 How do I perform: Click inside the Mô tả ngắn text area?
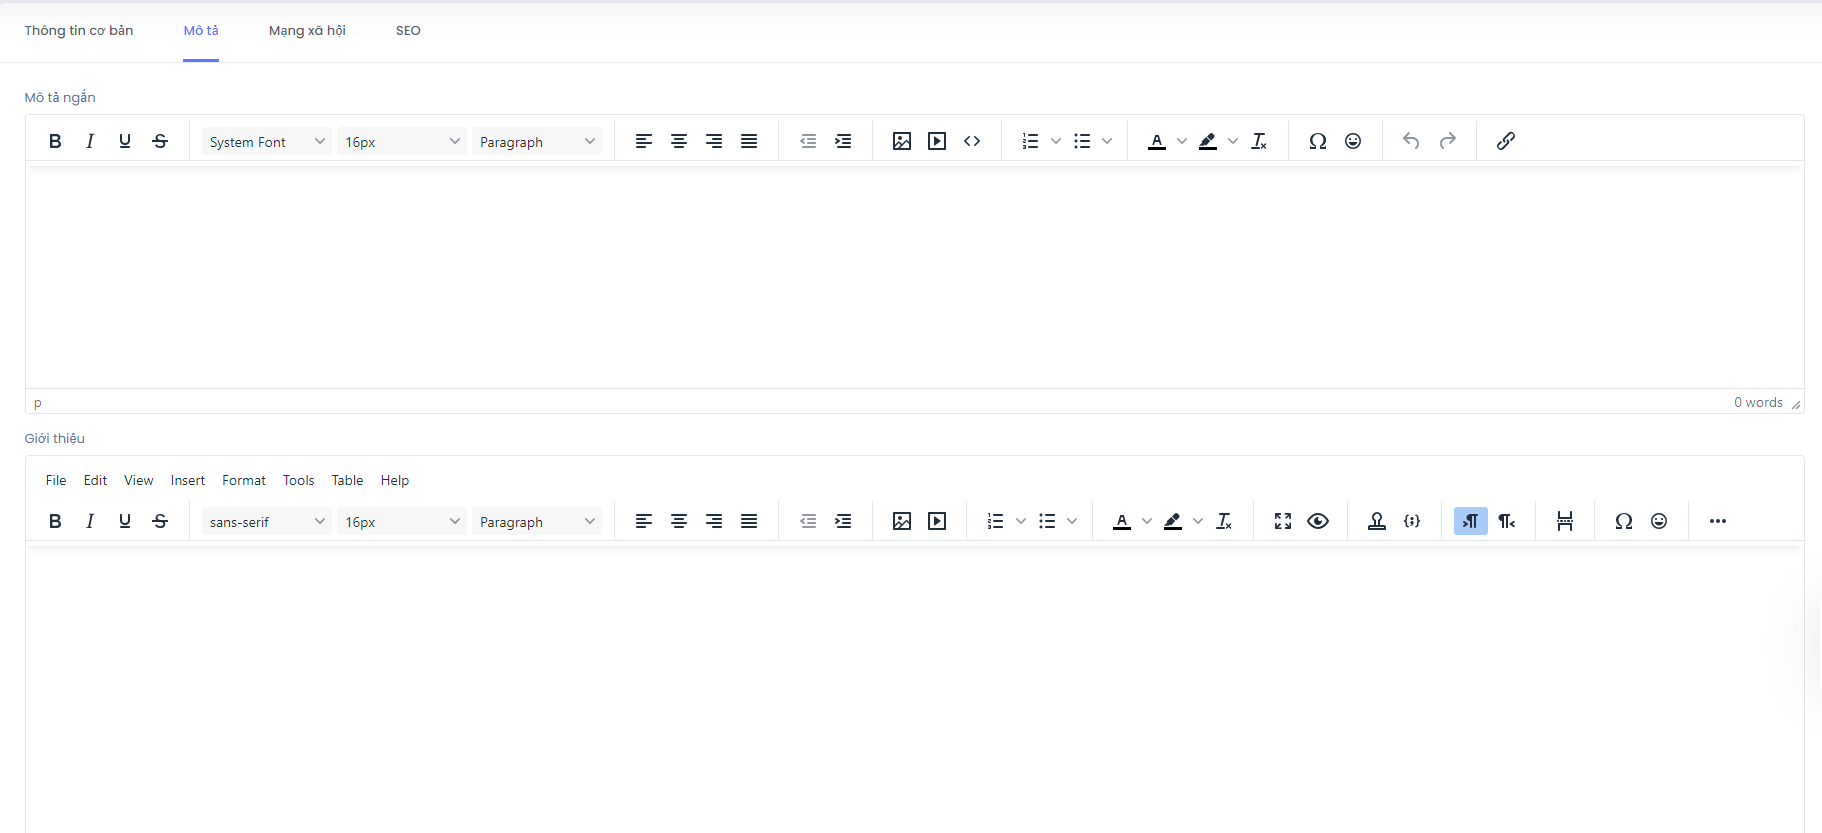coord(914,277)
